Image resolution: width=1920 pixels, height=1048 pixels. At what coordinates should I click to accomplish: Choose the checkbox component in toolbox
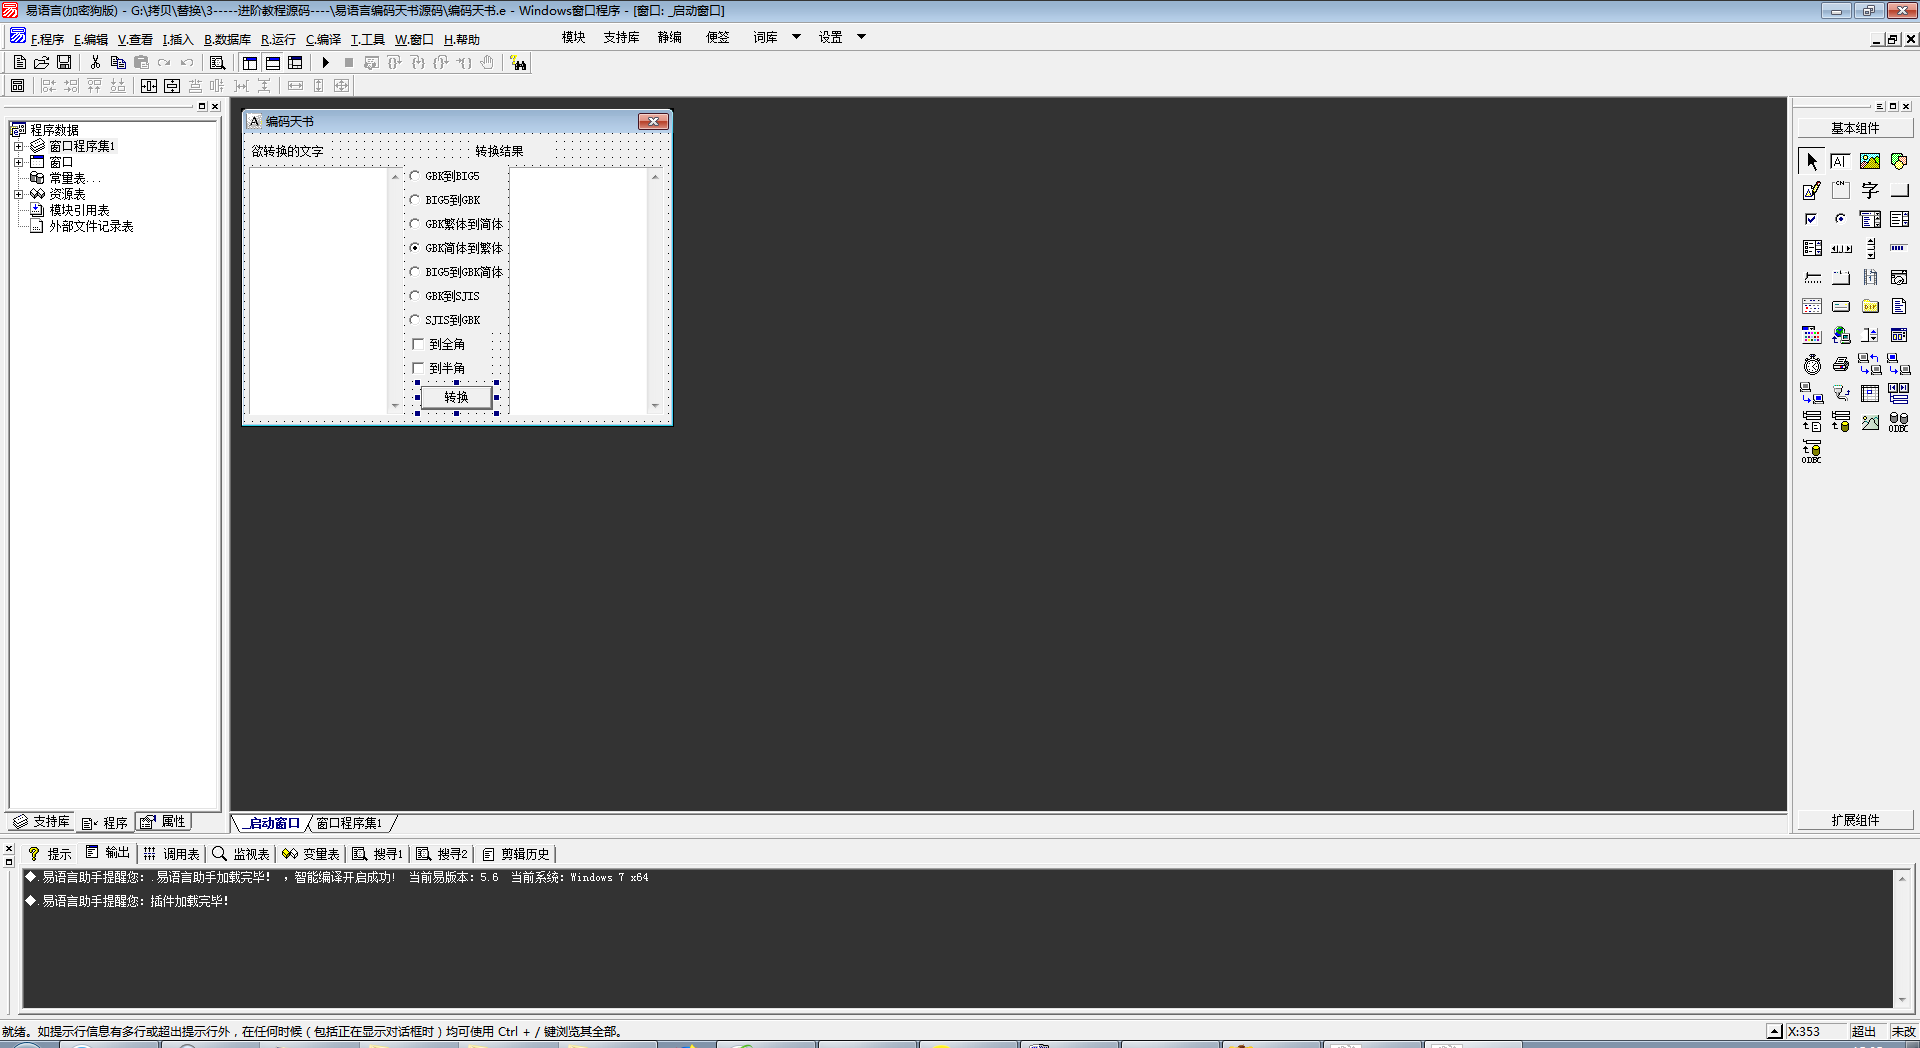tap(1811, 219)
